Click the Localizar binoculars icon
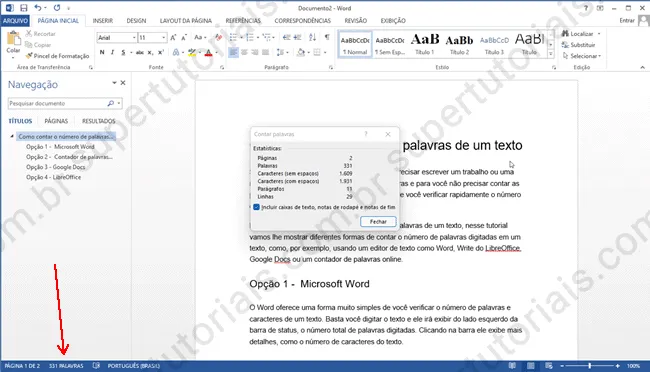This screenshot has height=372, width=650. (565, 34)
